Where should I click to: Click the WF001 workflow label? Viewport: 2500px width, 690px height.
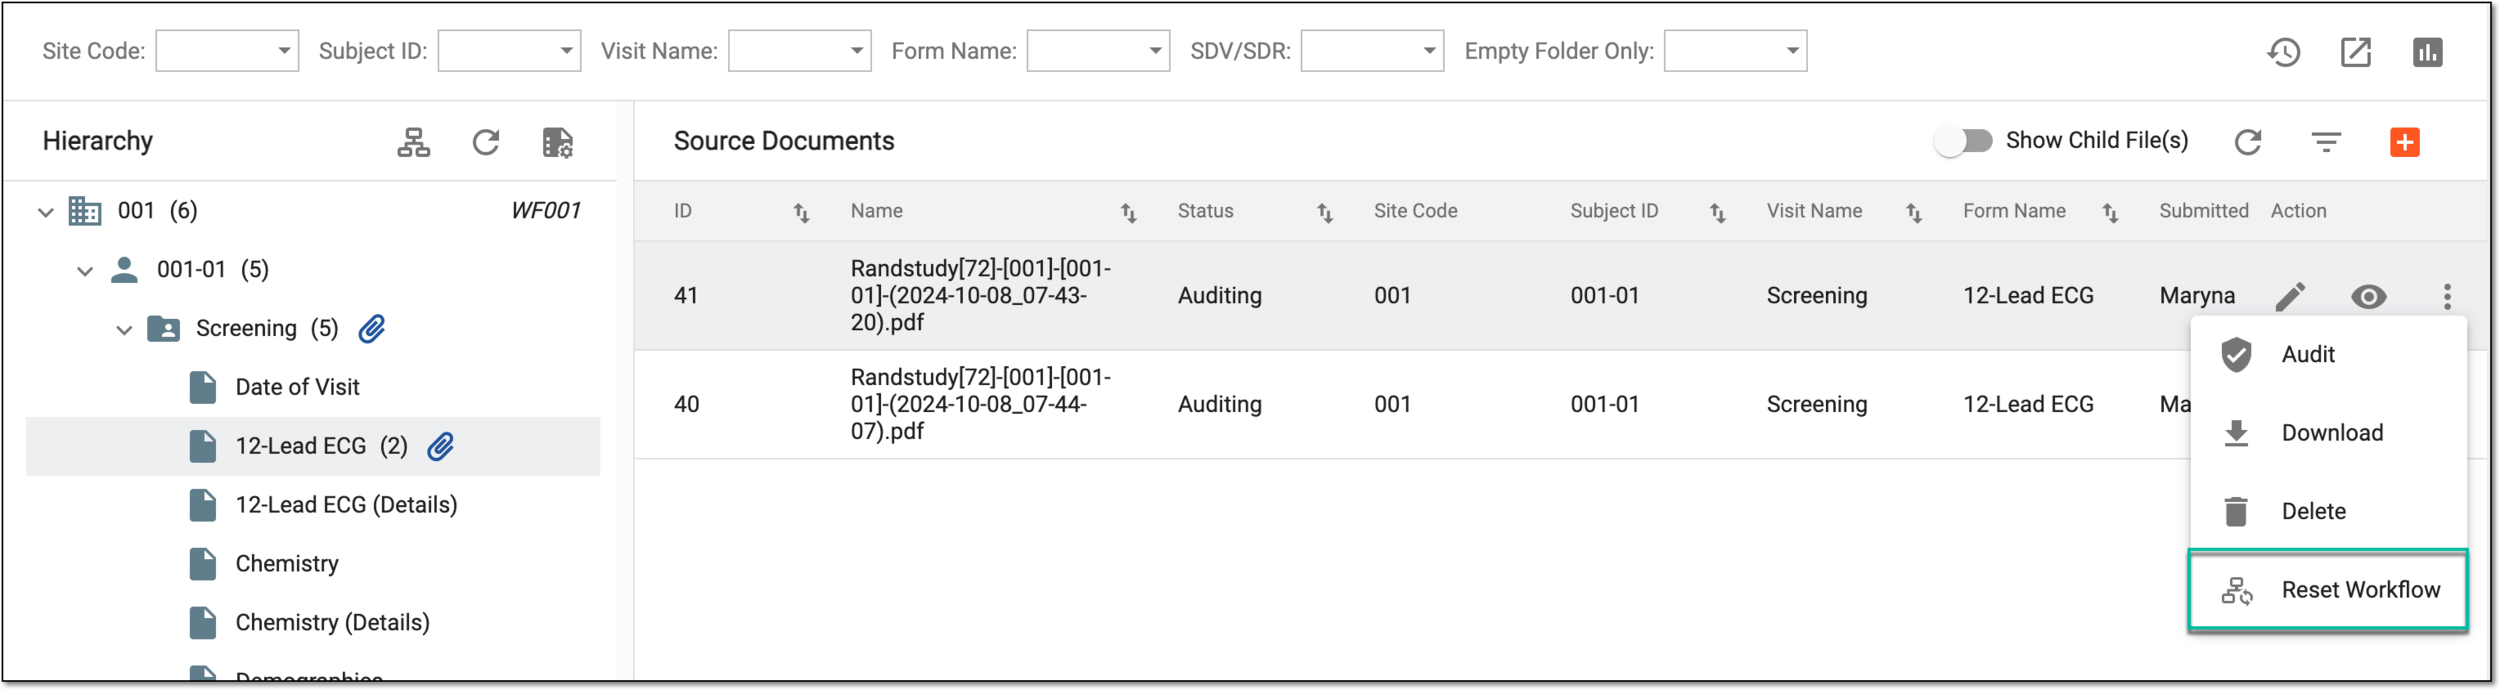545,210
